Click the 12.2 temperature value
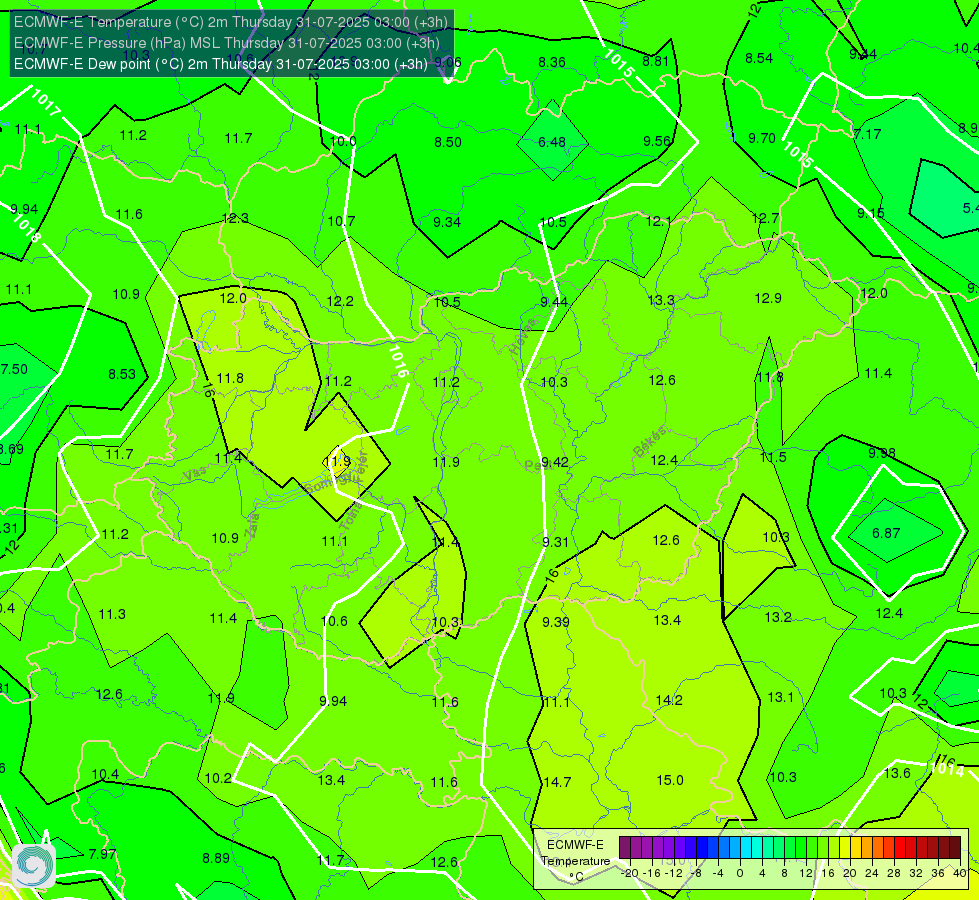 pyautogui.click(x=340, y=301)
